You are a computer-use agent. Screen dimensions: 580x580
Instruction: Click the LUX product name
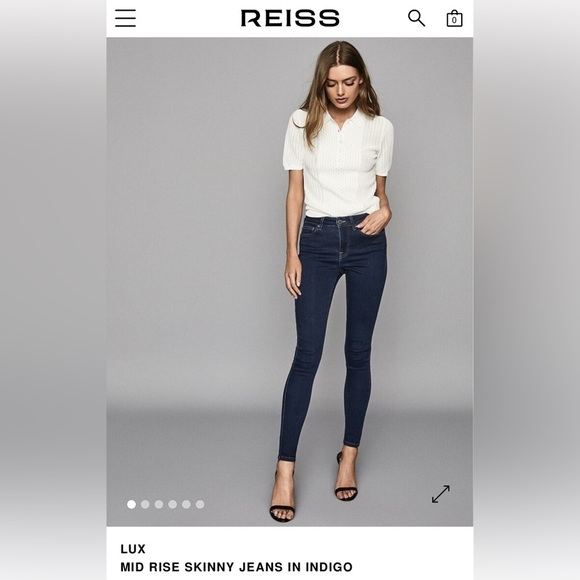click(133, 549)
